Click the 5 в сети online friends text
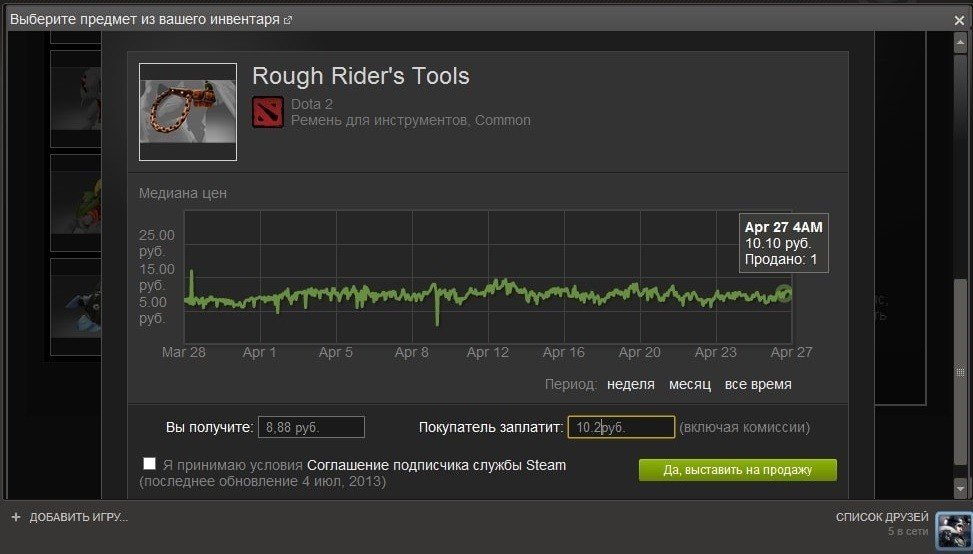Screen dimensions: 973x554 click(908, 532)
